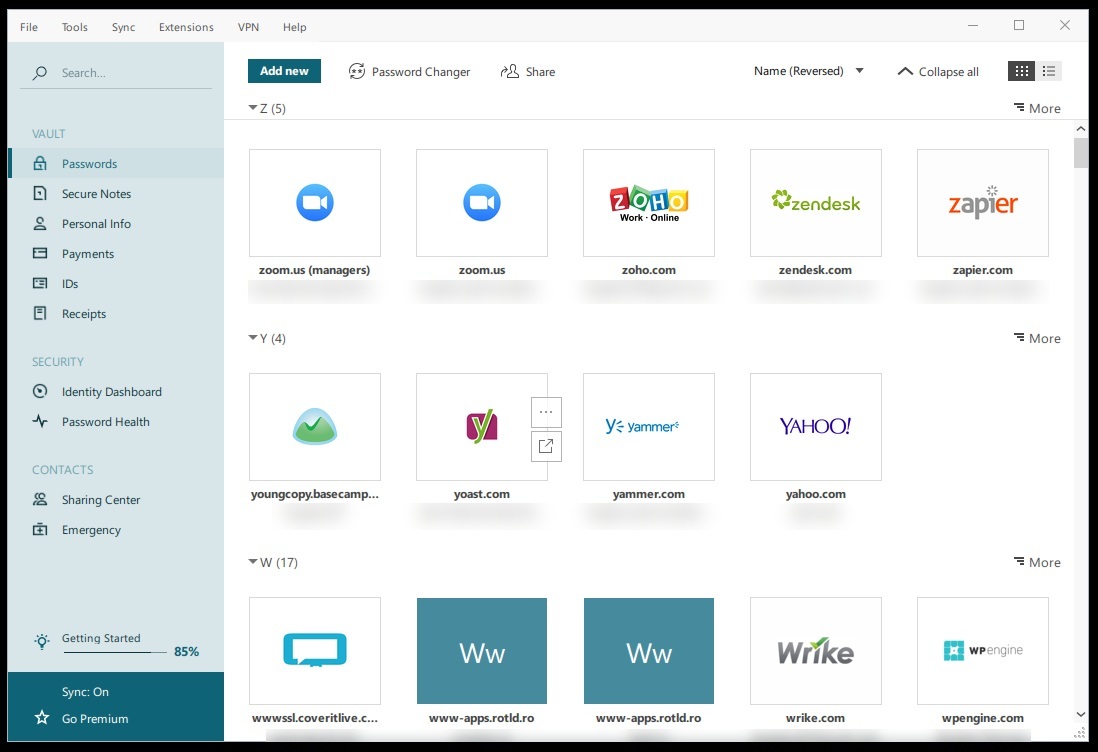The image size is (1098, 752).
Task: Open the File menu
Action: pyautogui.click(x=29, y=27)
